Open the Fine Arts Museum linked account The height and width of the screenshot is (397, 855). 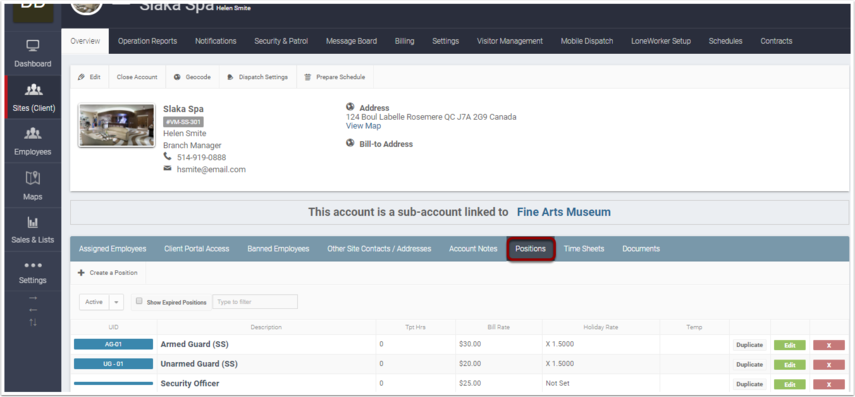click(x=564, y=212)
